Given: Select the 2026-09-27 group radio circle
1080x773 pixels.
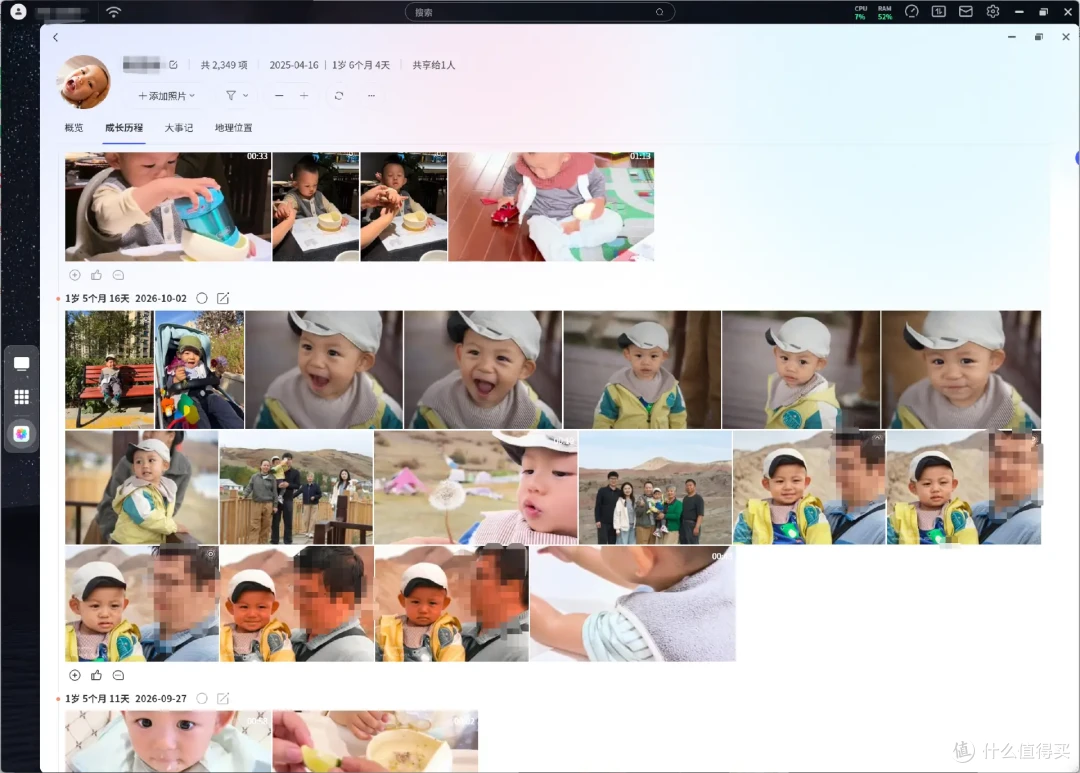Looking at the screenshot, I should click(x=202, y=699).
